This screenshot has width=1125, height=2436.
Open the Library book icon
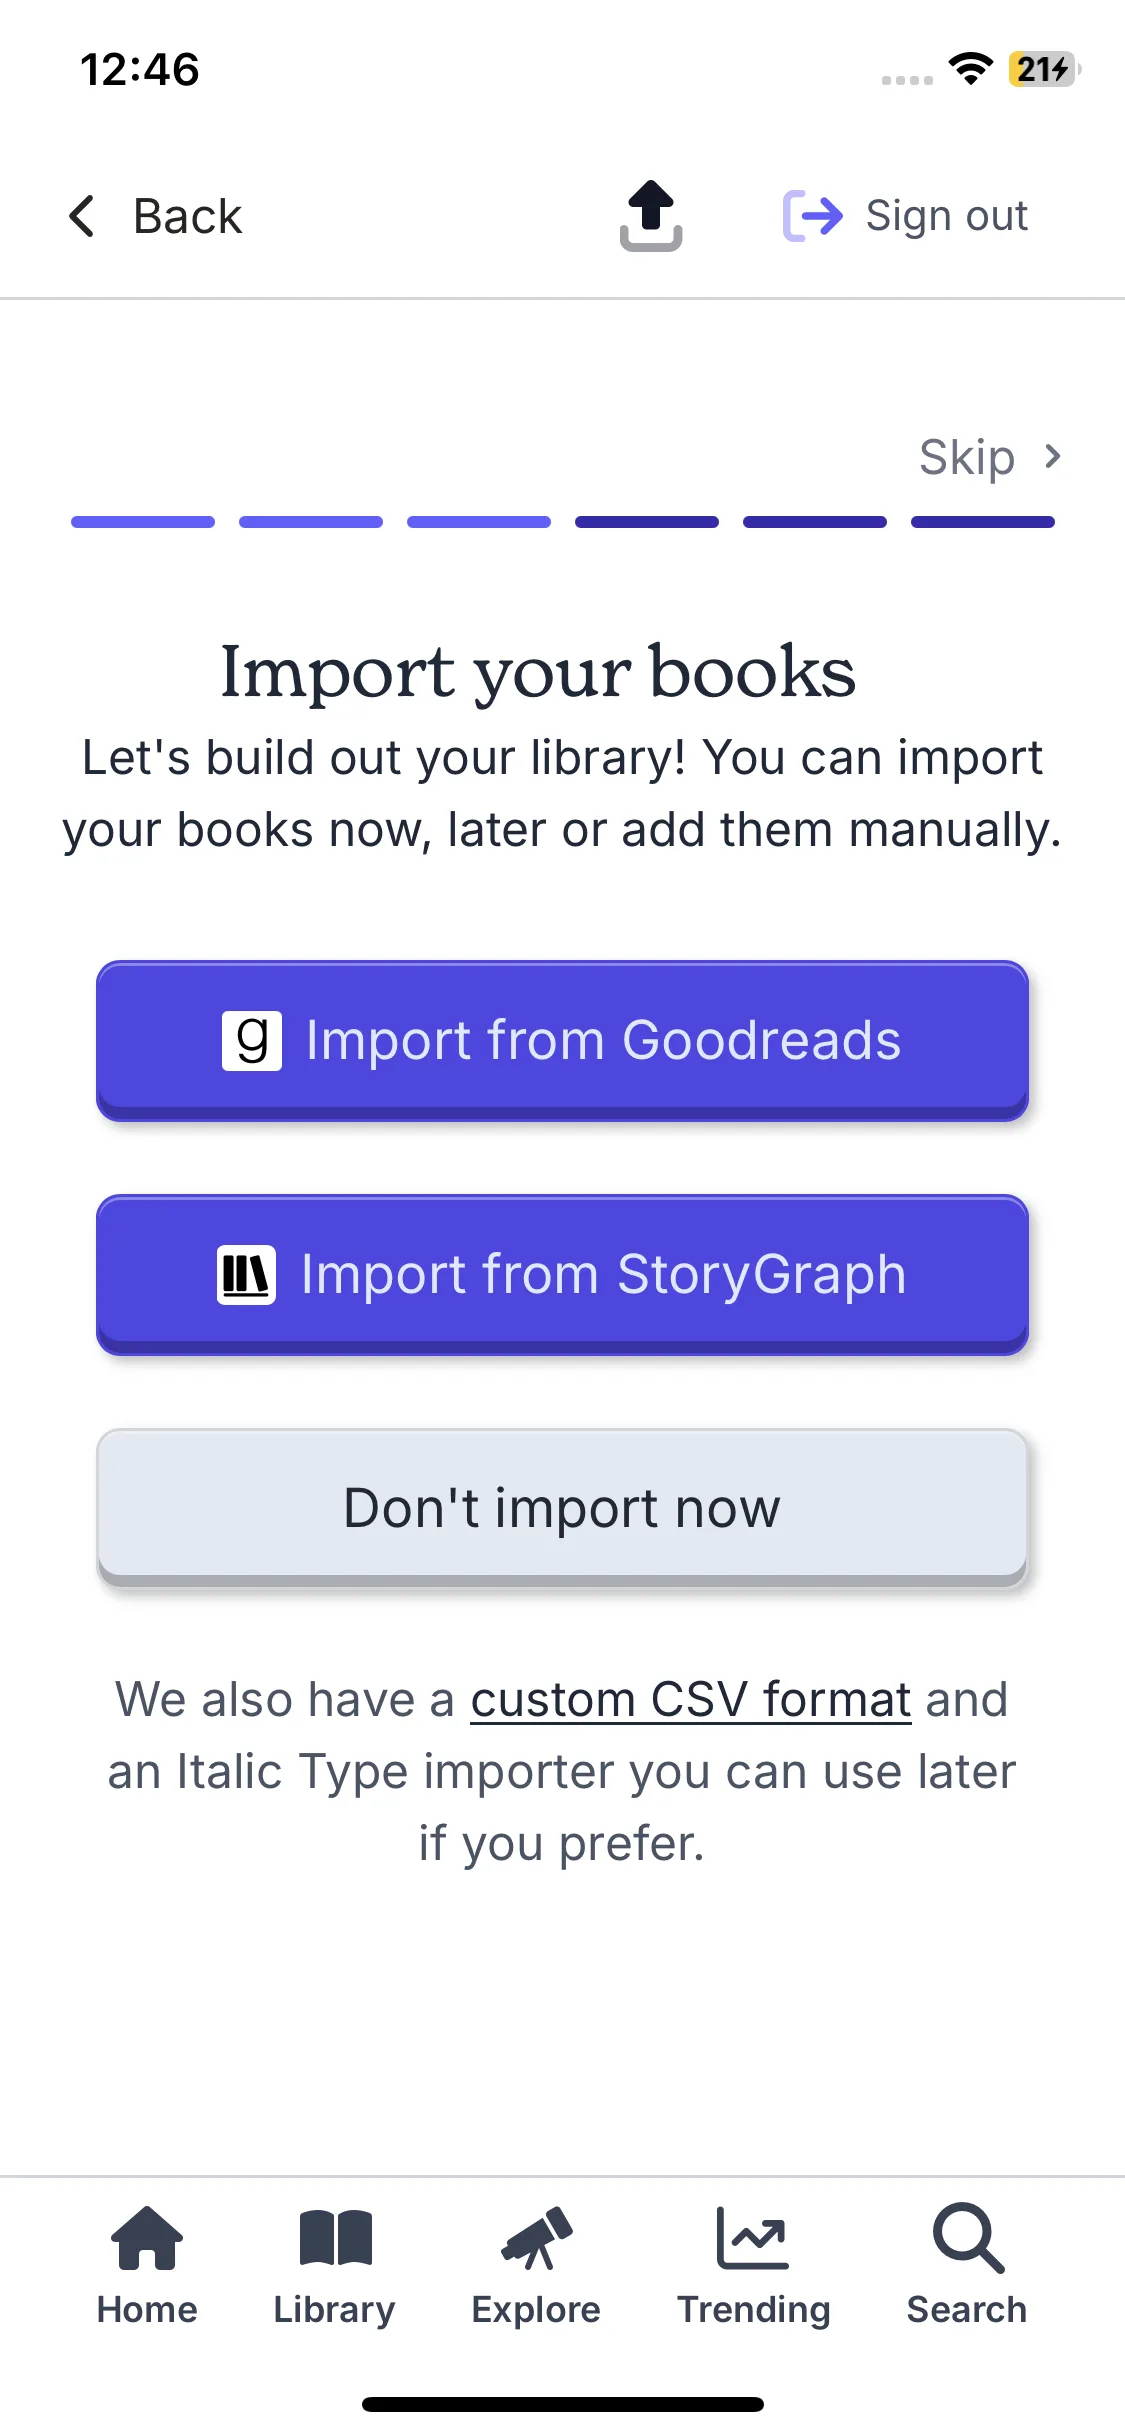pos(335,2239)
